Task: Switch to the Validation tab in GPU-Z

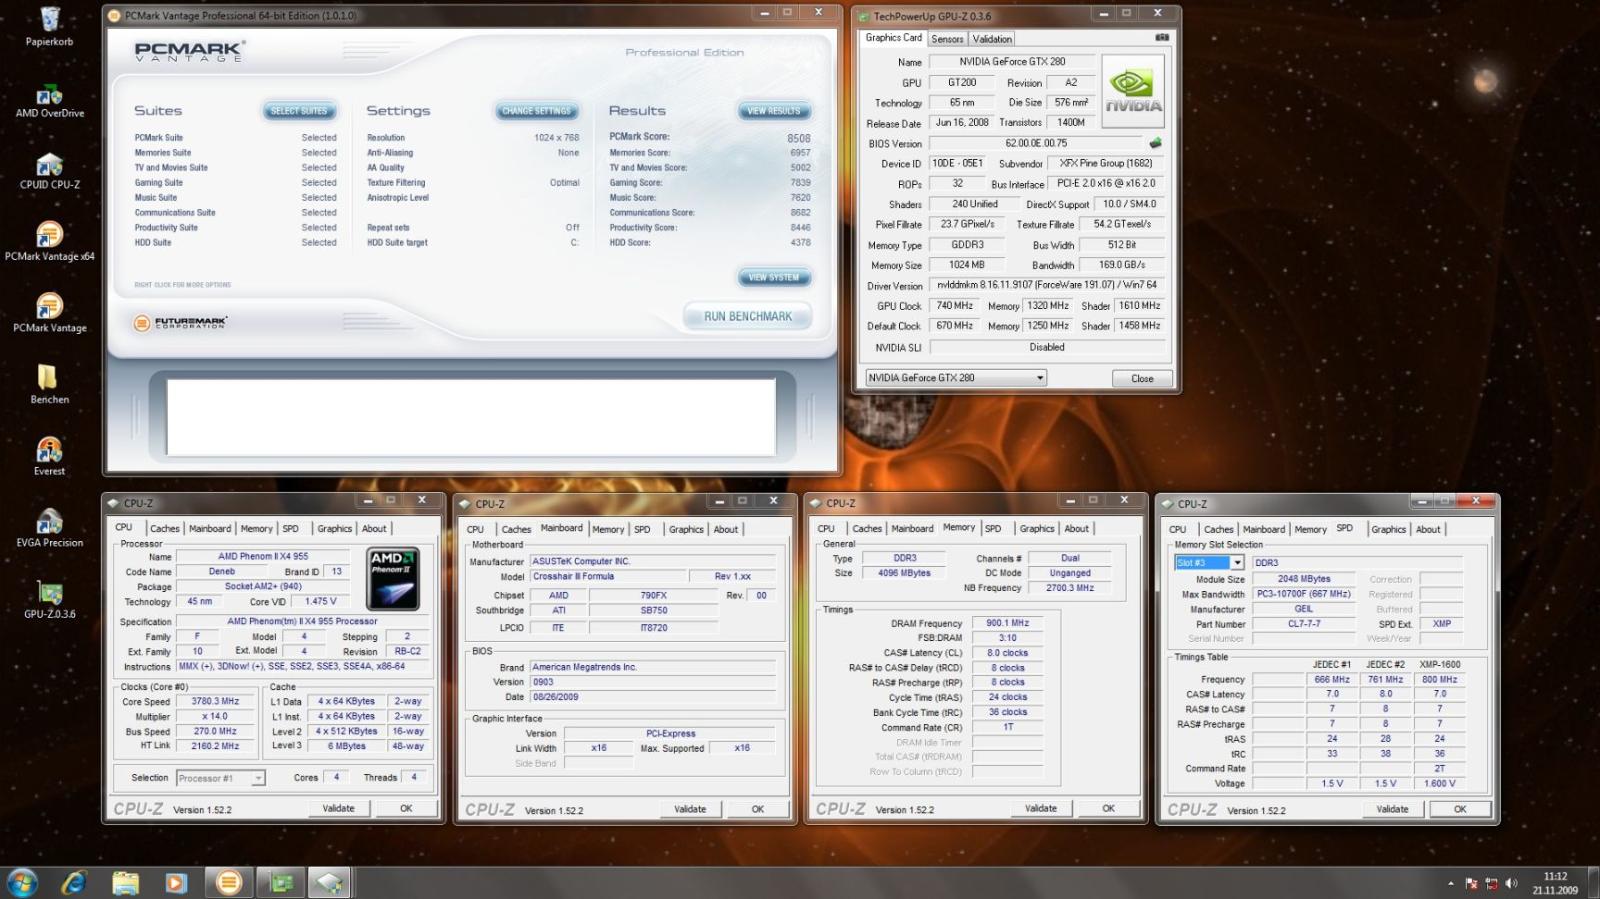Action: pyautogui.click(x=992, y=39)
